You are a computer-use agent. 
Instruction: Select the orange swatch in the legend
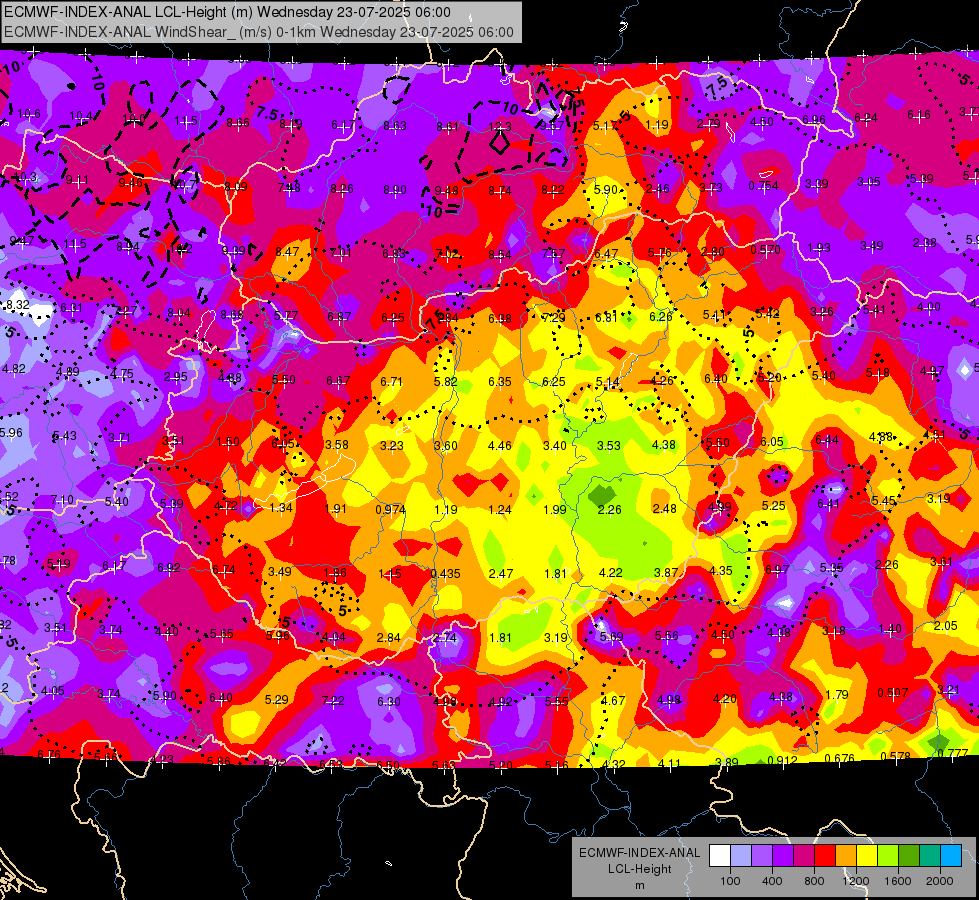pyautogui.click(x=846, y=856)
